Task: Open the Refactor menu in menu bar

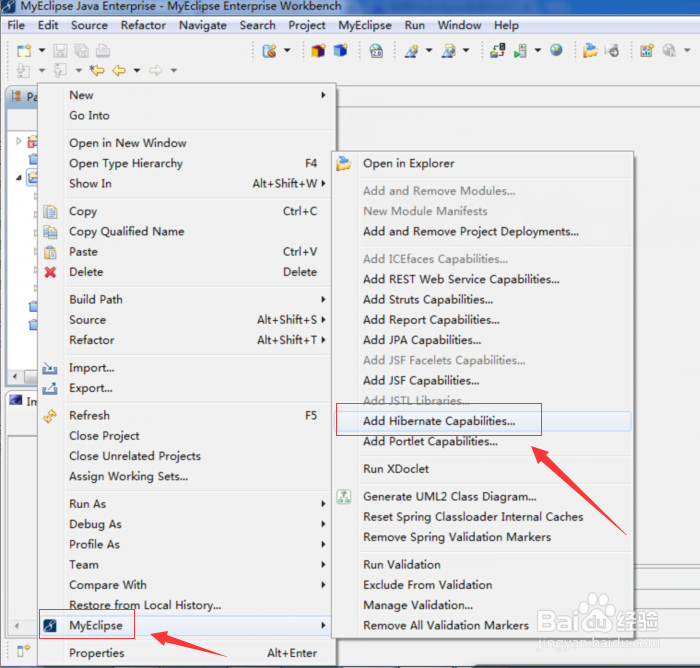Action: click(143, 25)
